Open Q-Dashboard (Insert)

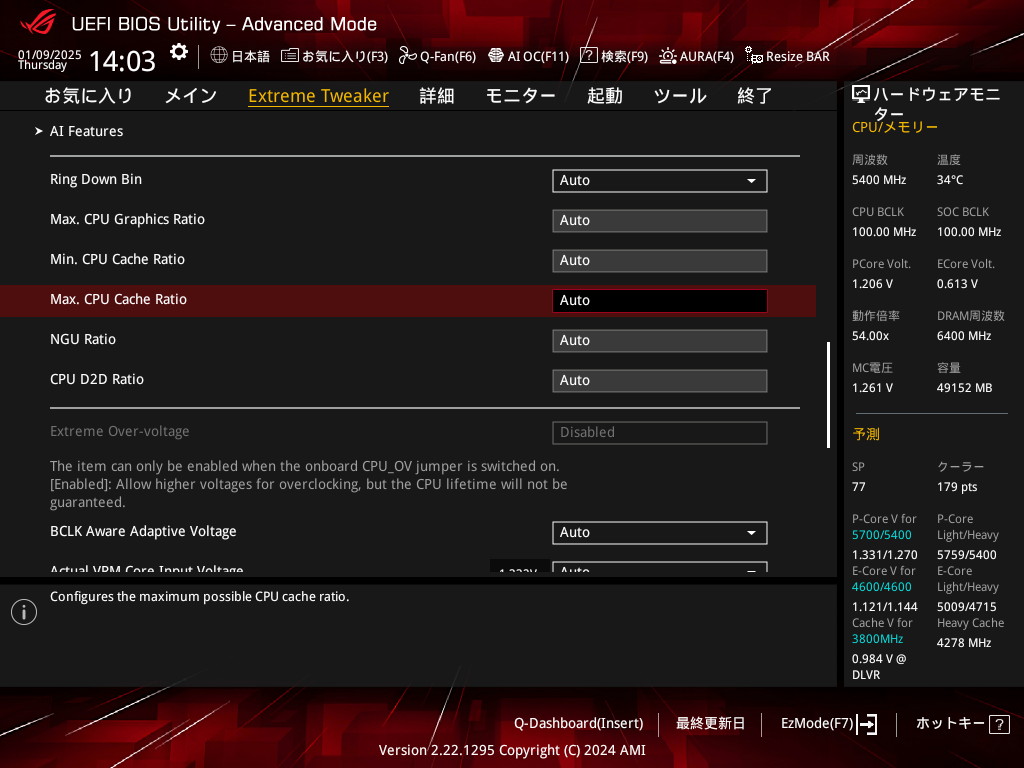(x=578, y=724)
